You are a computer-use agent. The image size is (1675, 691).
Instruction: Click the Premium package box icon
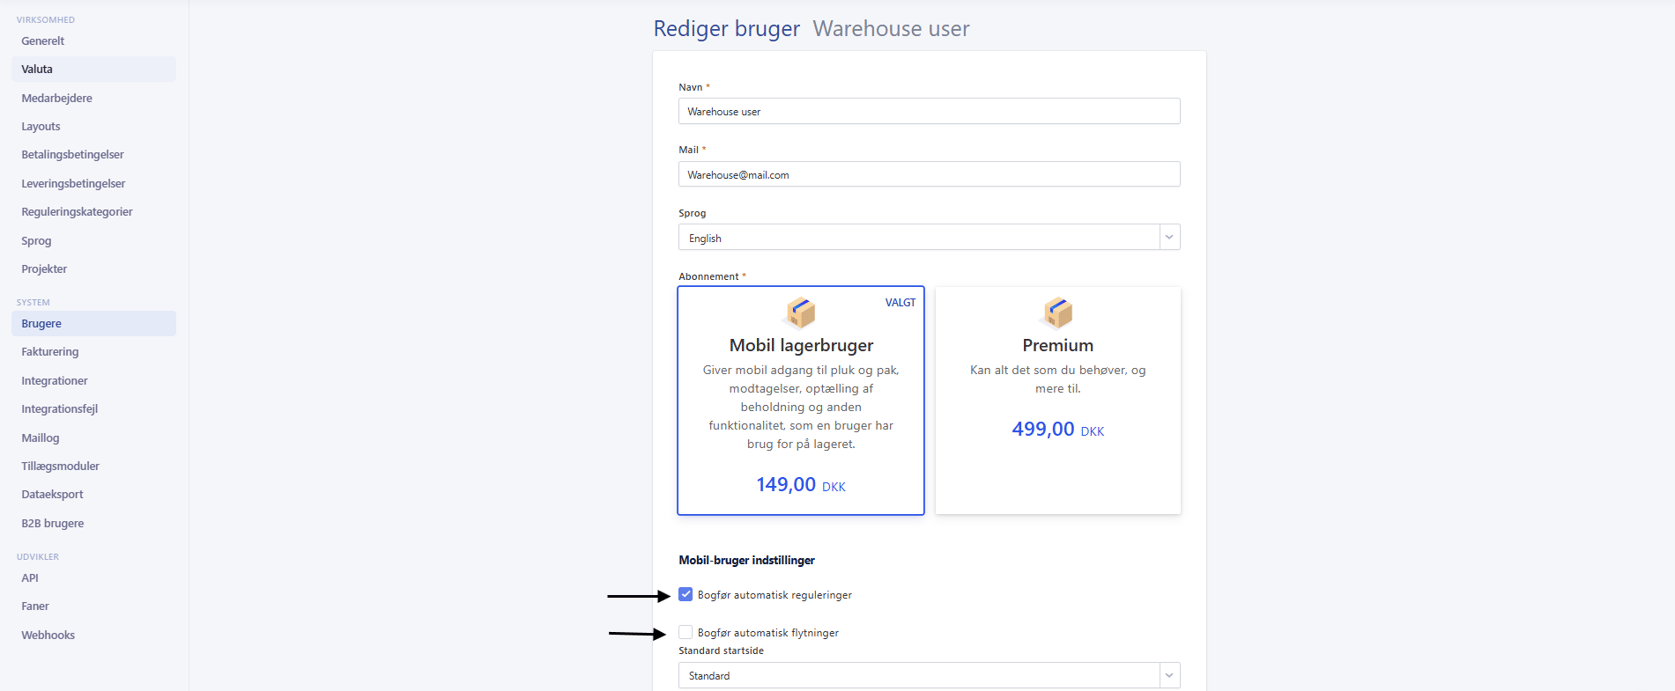(x=1057, y=313)
